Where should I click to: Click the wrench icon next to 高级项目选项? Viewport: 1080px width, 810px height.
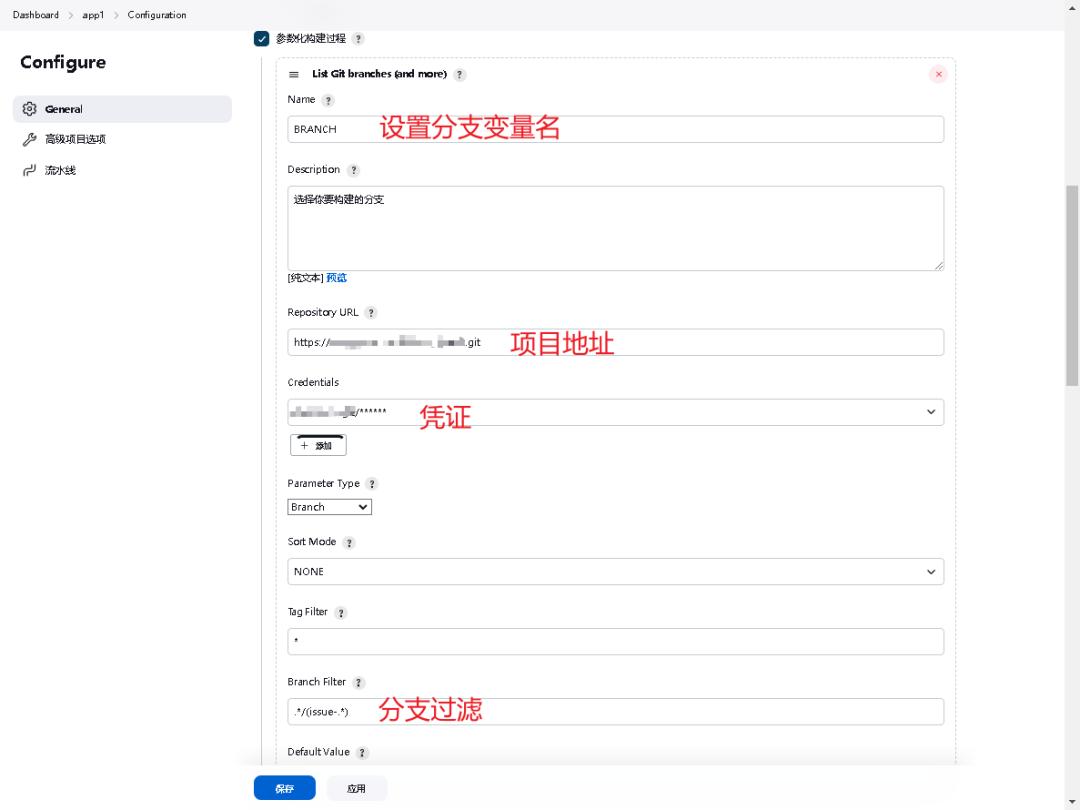(28, 139)
